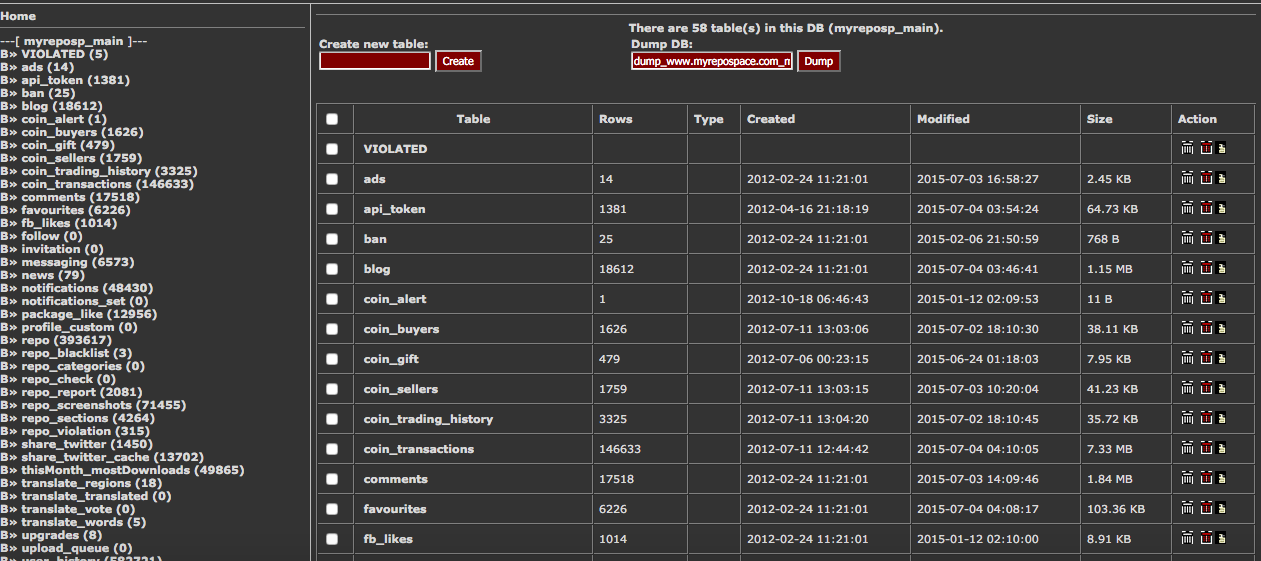Click the yellow document icon for api_token
1261x561 pixels.
click(x=1222, y=208)
